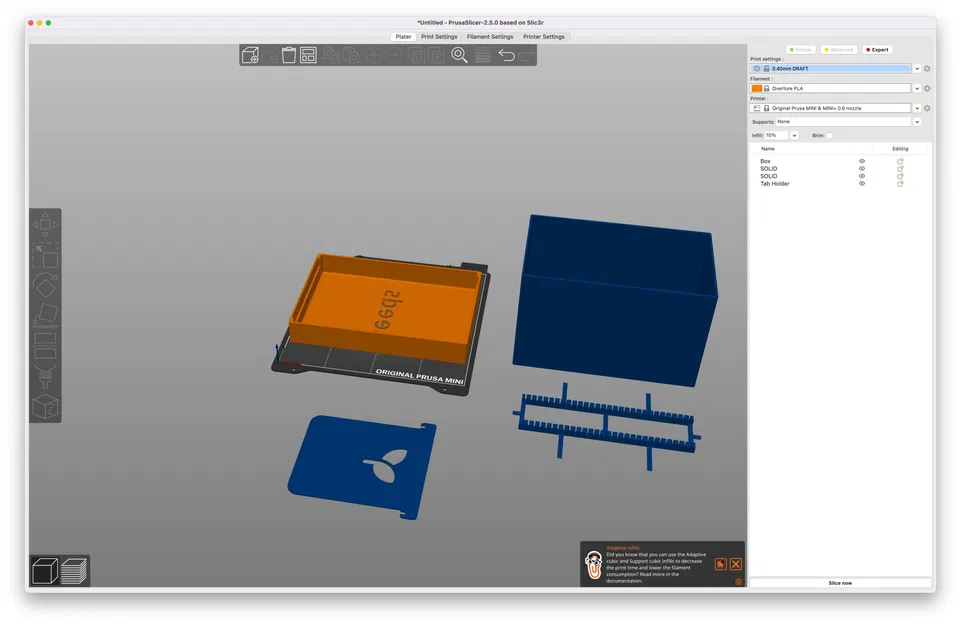Open the editing icon for Box
The height and width of the screenshot is (625, 961).
tap(900, 161)
